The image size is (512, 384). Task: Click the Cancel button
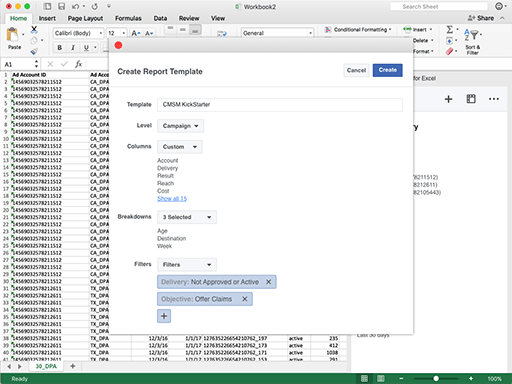[x=356, y=70]
